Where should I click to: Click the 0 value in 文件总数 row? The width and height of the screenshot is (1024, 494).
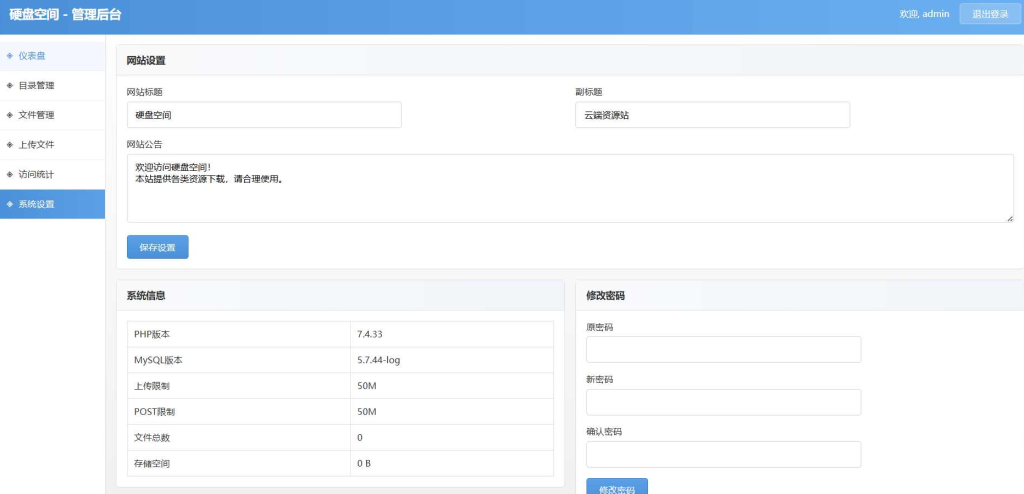[360, 438]
